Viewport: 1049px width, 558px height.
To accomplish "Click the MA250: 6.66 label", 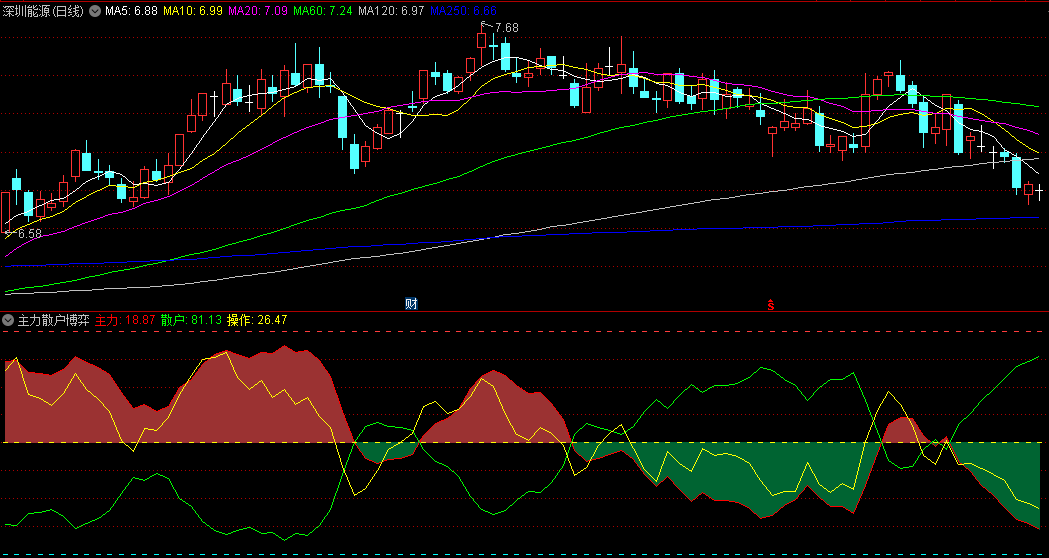I will click(x=464, y=11).
